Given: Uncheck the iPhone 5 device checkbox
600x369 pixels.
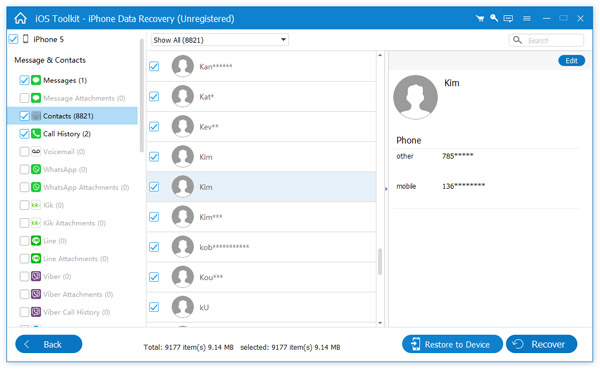Looking at the screenshot, I should coord(13,39).
